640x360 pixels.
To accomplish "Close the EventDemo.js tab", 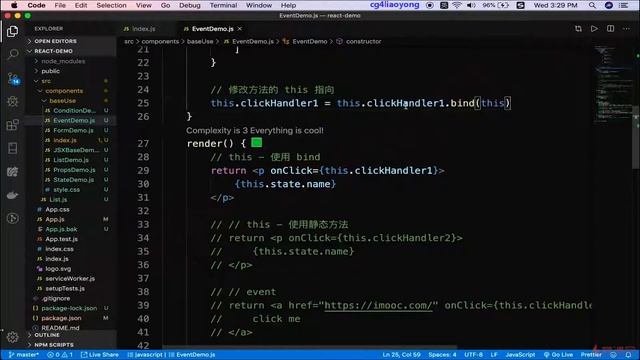I will 240,29.
